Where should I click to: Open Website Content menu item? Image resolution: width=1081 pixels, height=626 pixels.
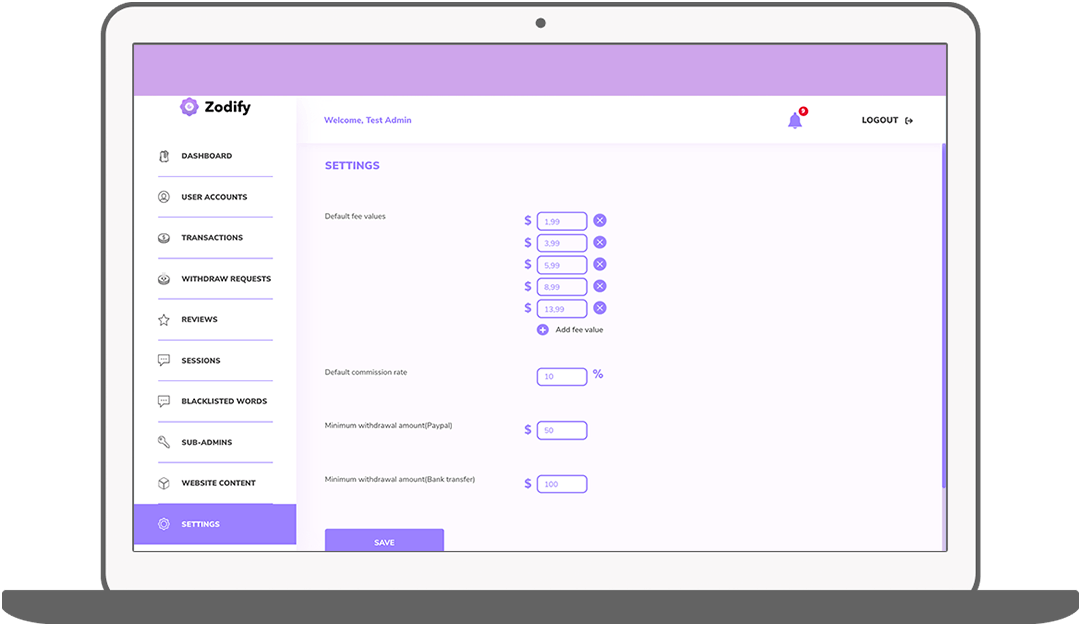(x=219, y=483)
